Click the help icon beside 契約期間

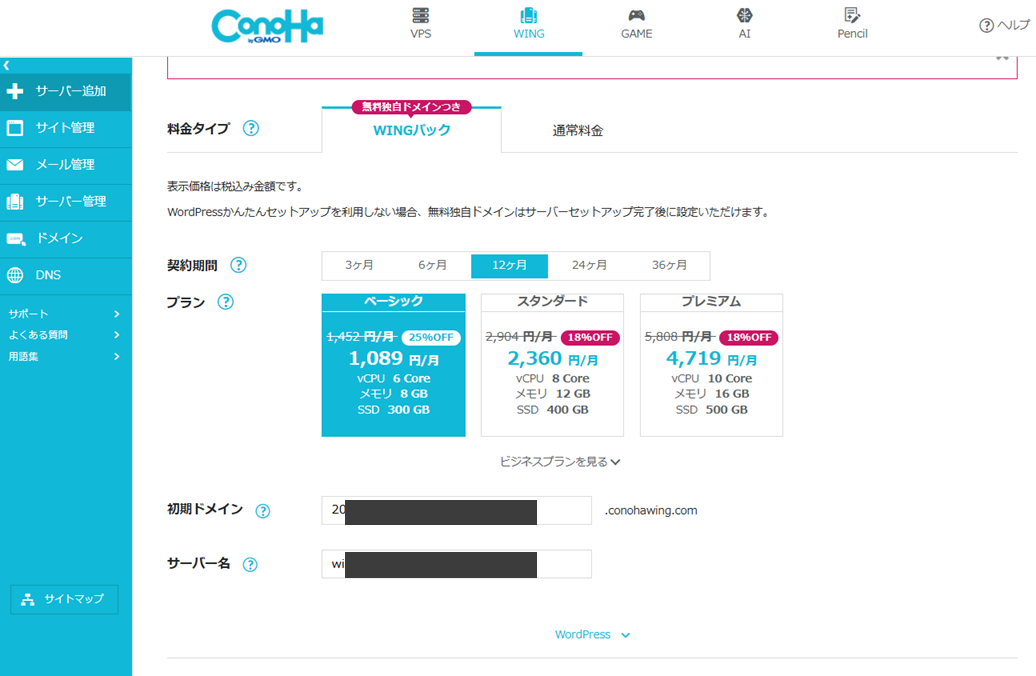pos(239,265)
